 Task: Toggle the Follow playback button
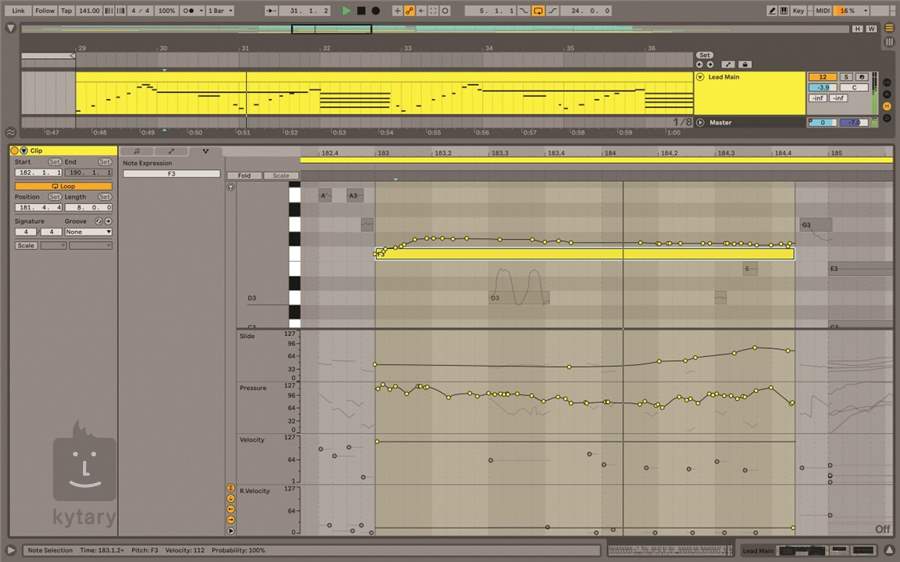point(45,10)
